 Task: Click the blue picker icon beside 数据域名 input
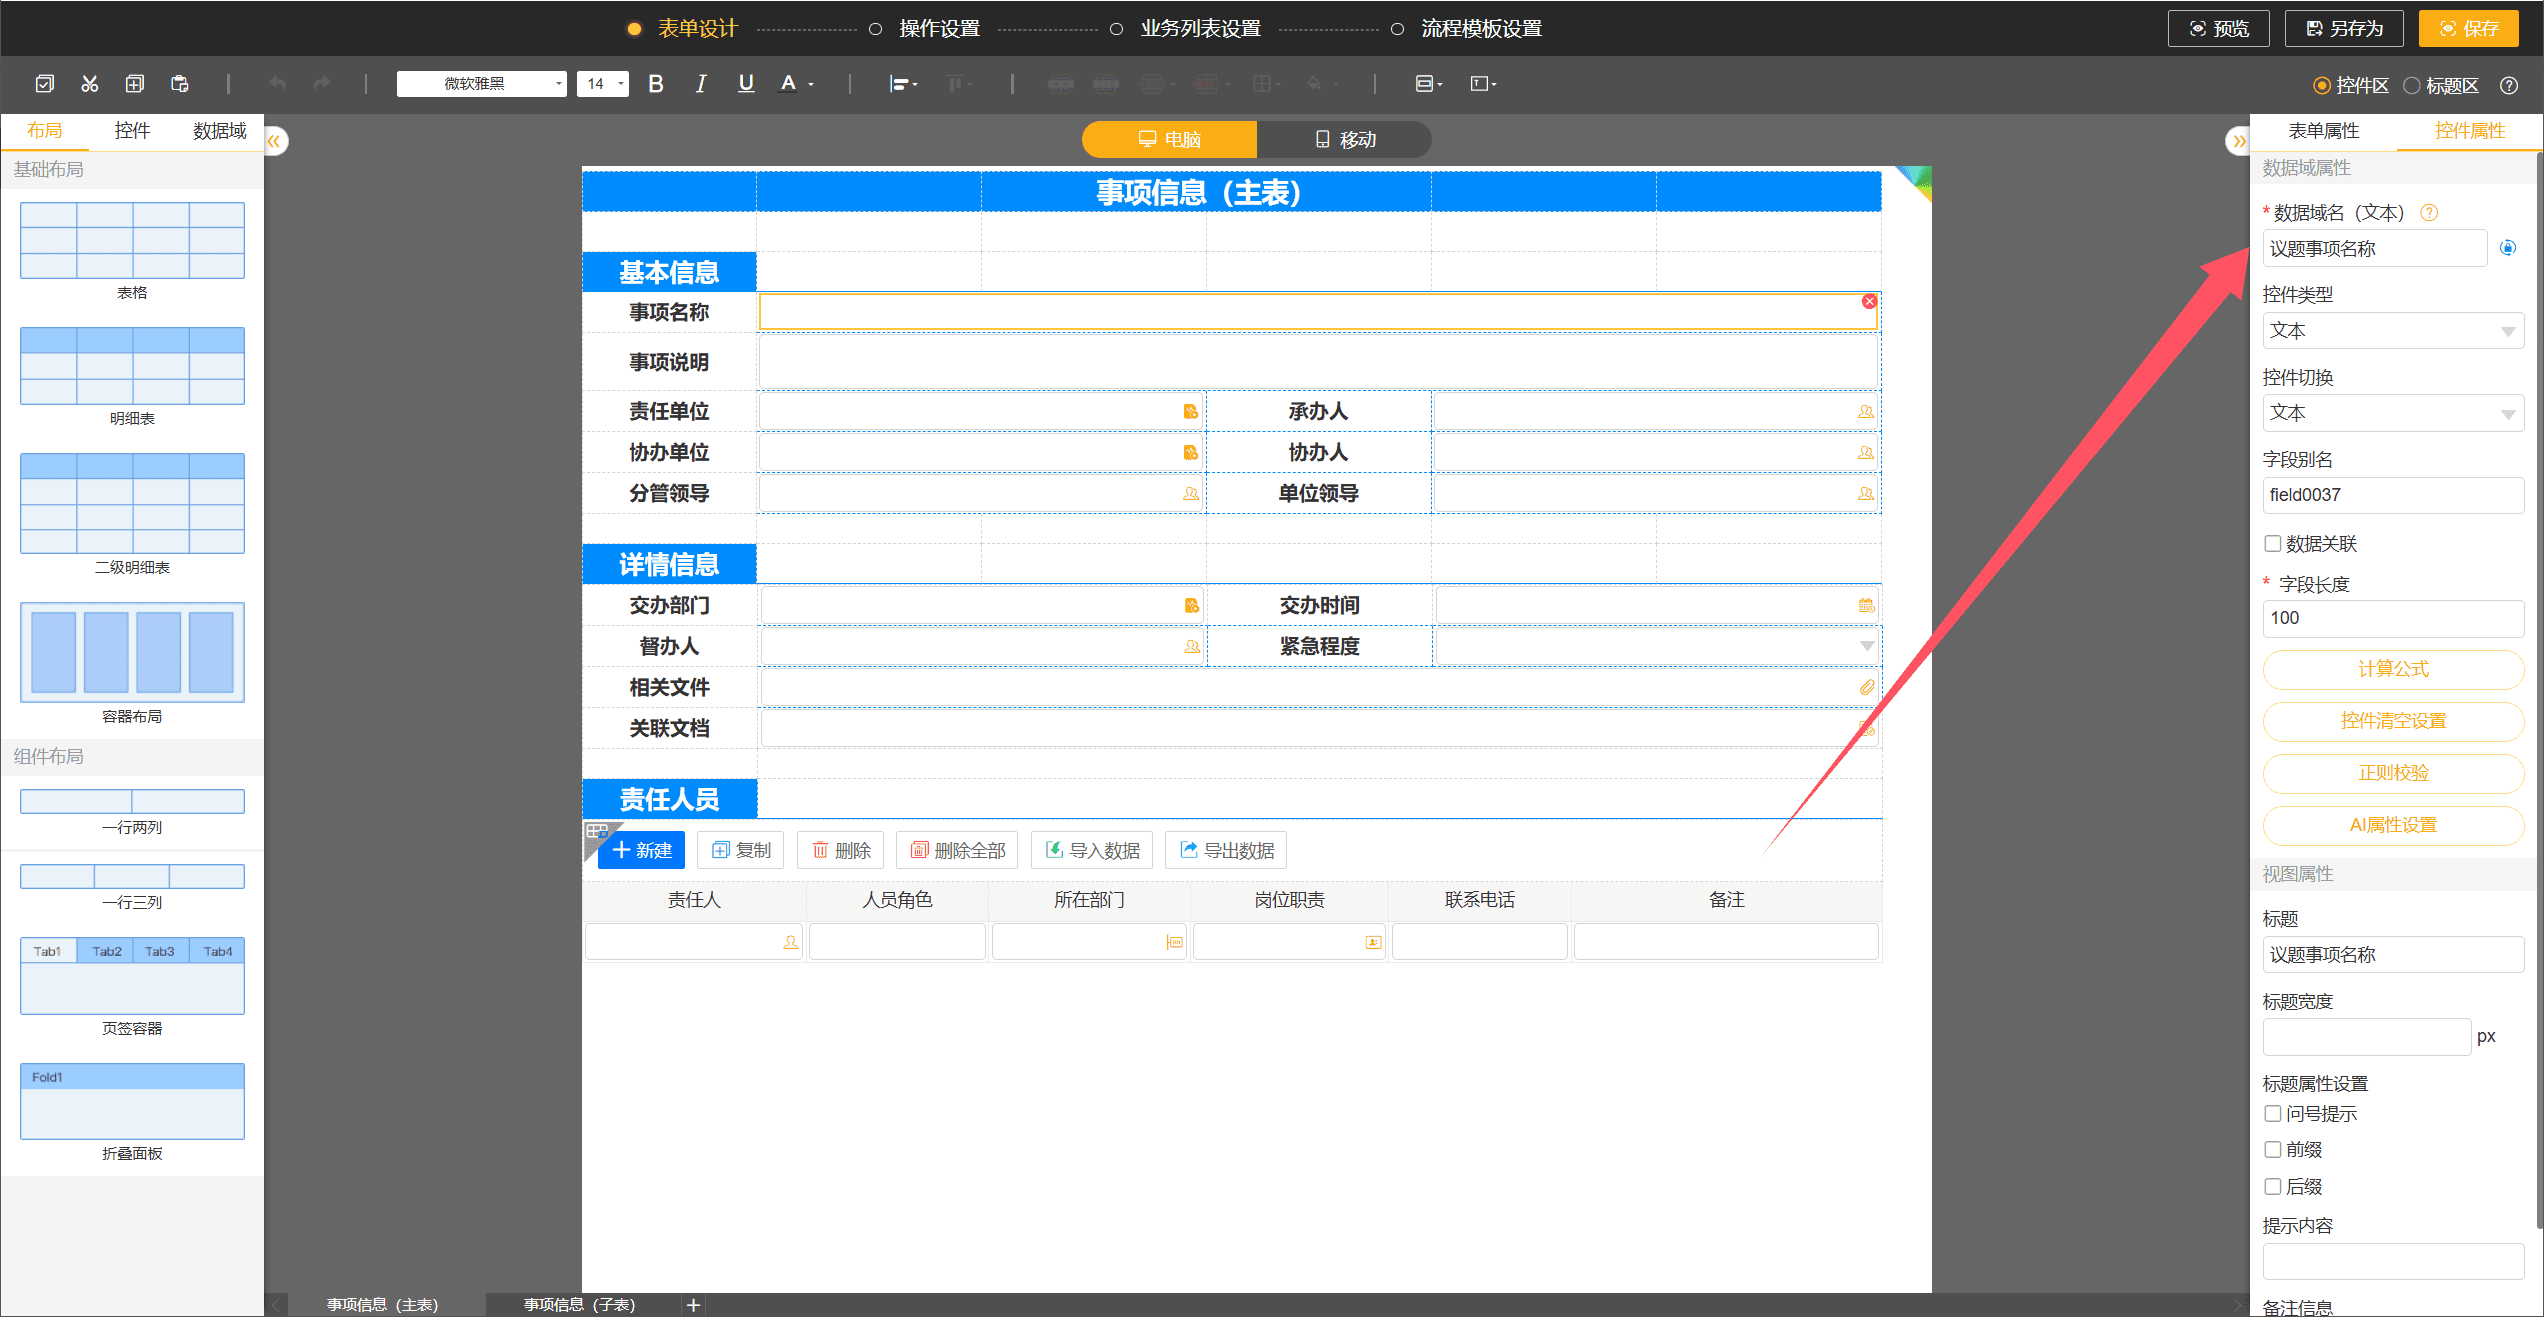(x=2508, y=248)
